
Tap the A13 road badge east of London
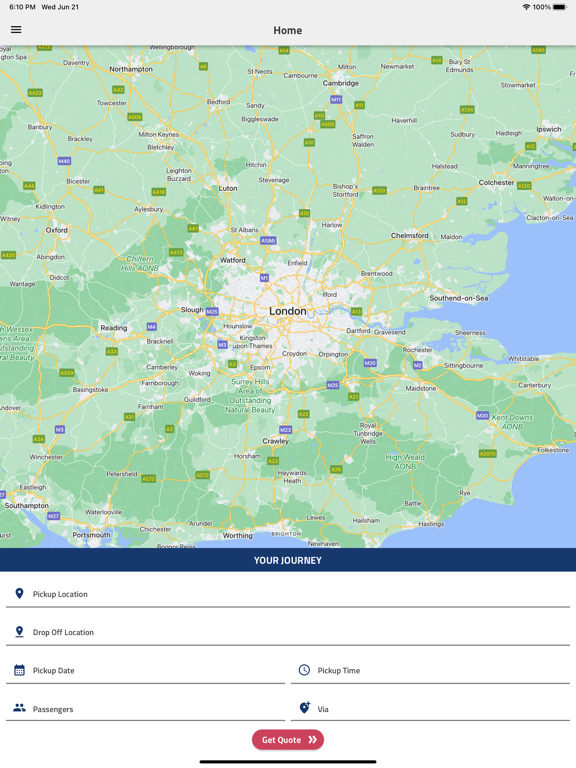[x=356, y=312]
